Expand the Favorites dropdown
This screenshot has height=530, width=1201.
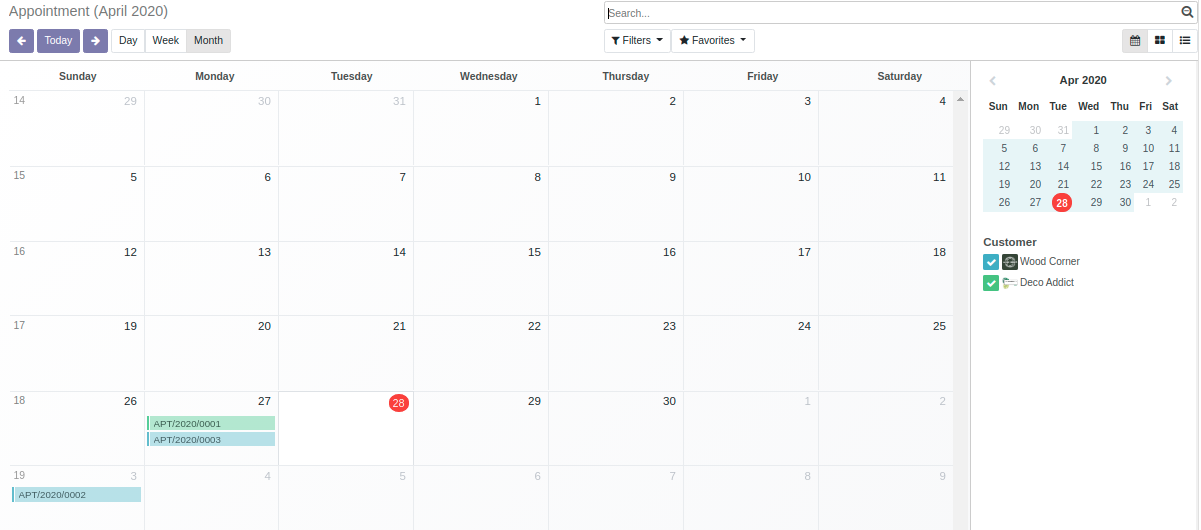(x=712, y=41)
